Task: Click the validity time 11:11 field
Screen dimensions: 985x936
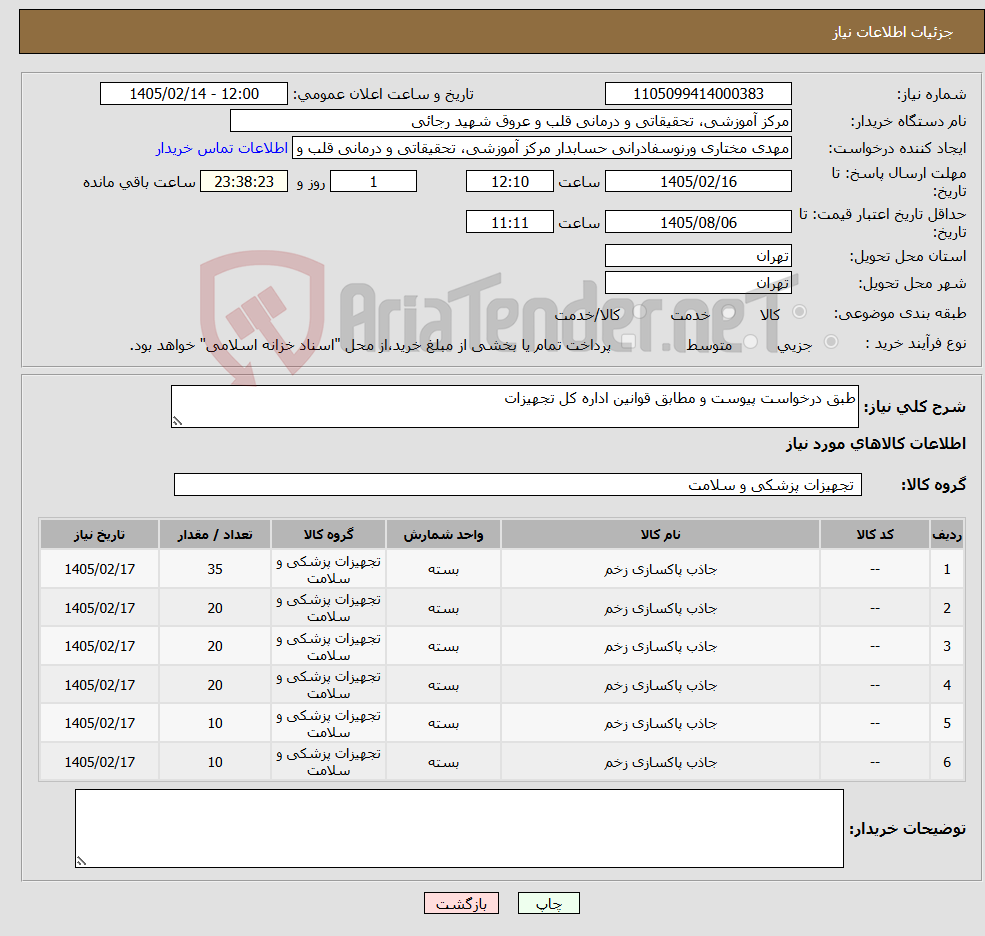Action: coord(509,222)
